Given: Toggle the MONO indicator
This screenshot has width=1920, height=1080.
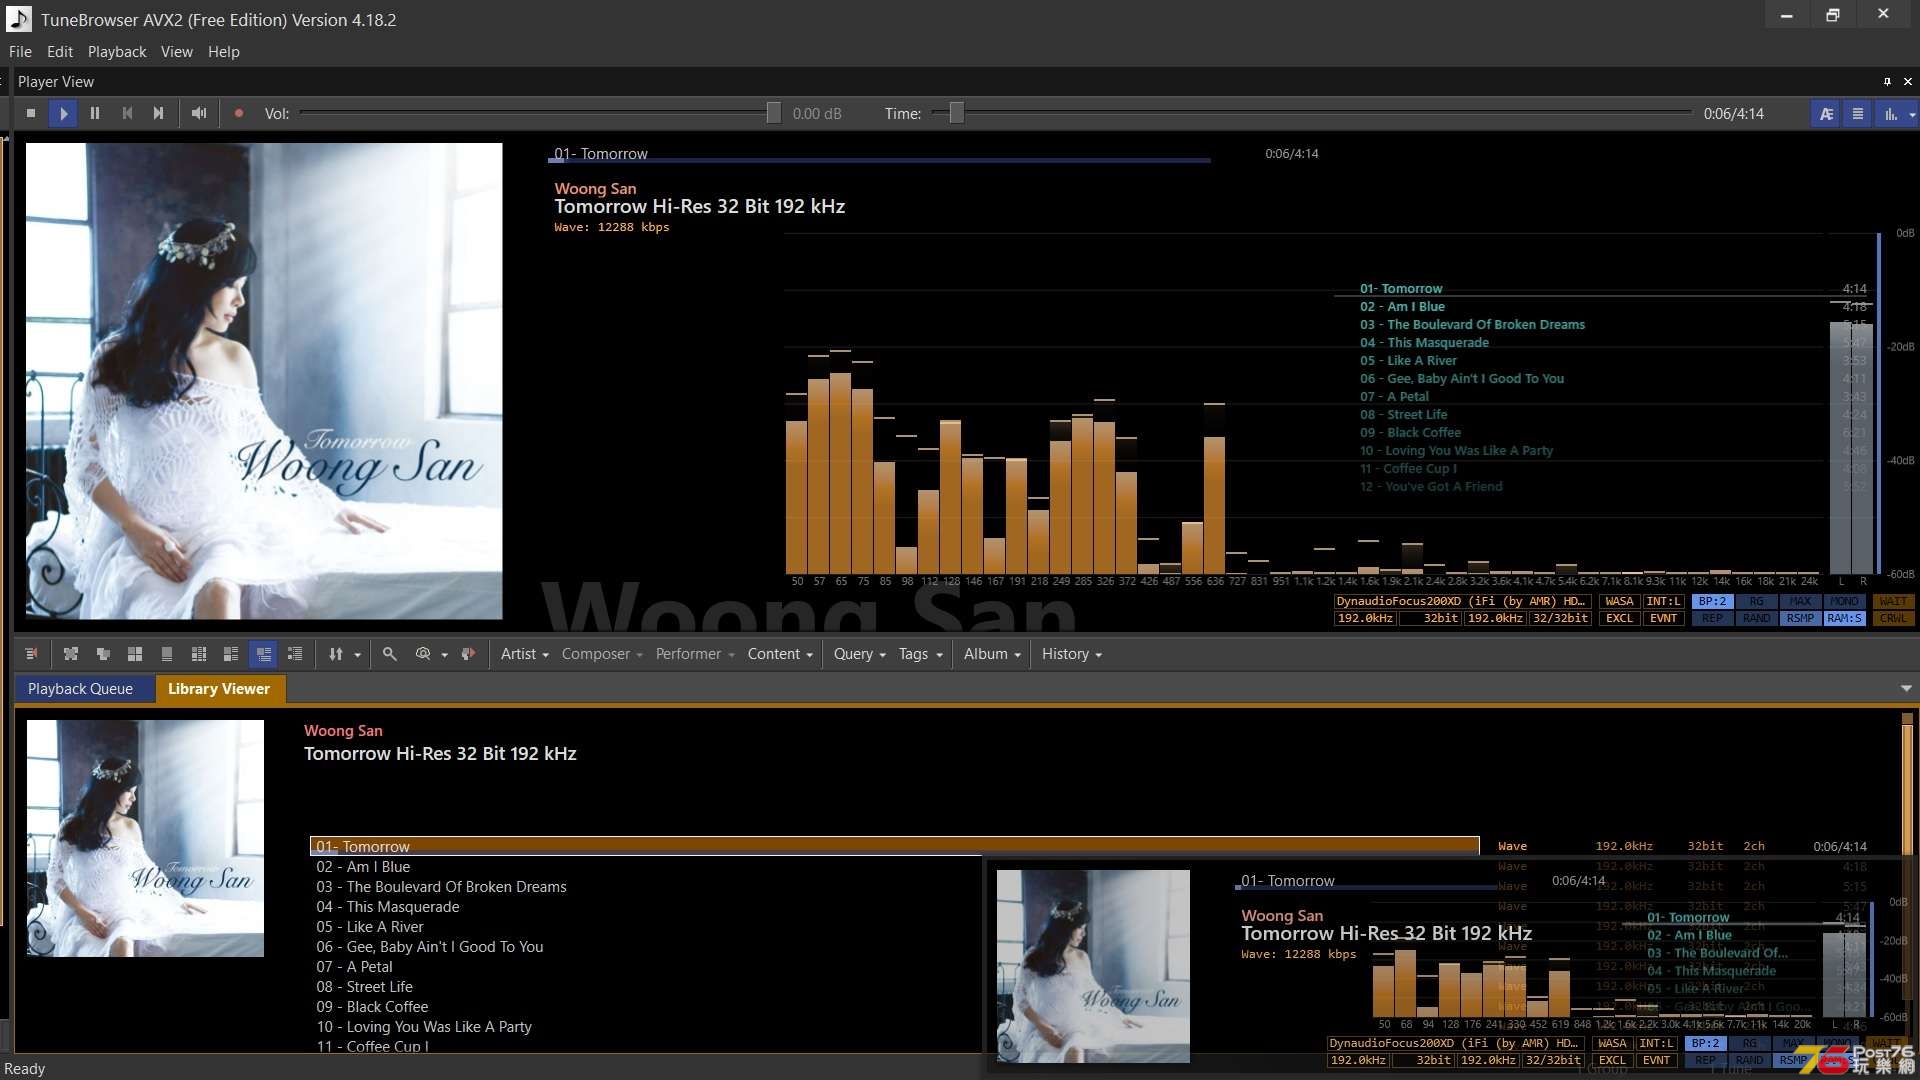Looking at the screenshot, I should click(1844, 602).
